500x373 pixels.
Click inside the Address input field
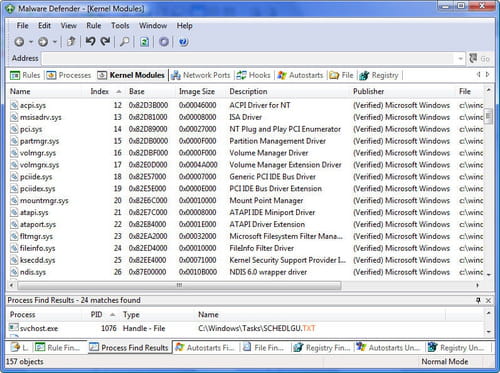pyautogui.click(x=248, y=59)
